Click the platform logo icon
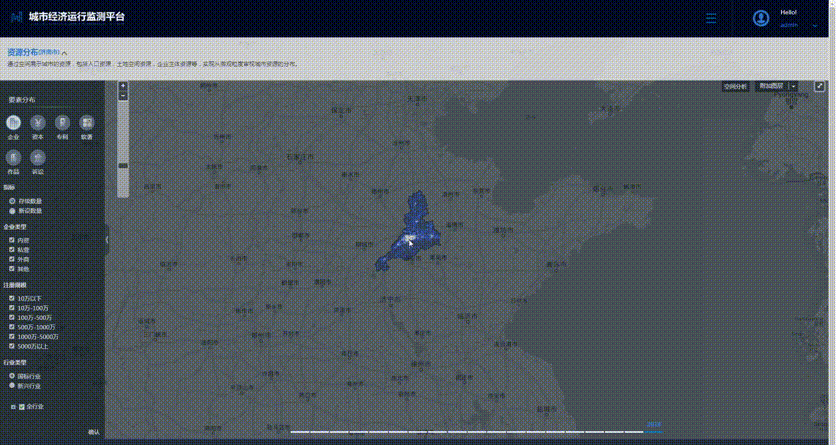Screen dimensions: 836x445 click(x=17, y=17)
